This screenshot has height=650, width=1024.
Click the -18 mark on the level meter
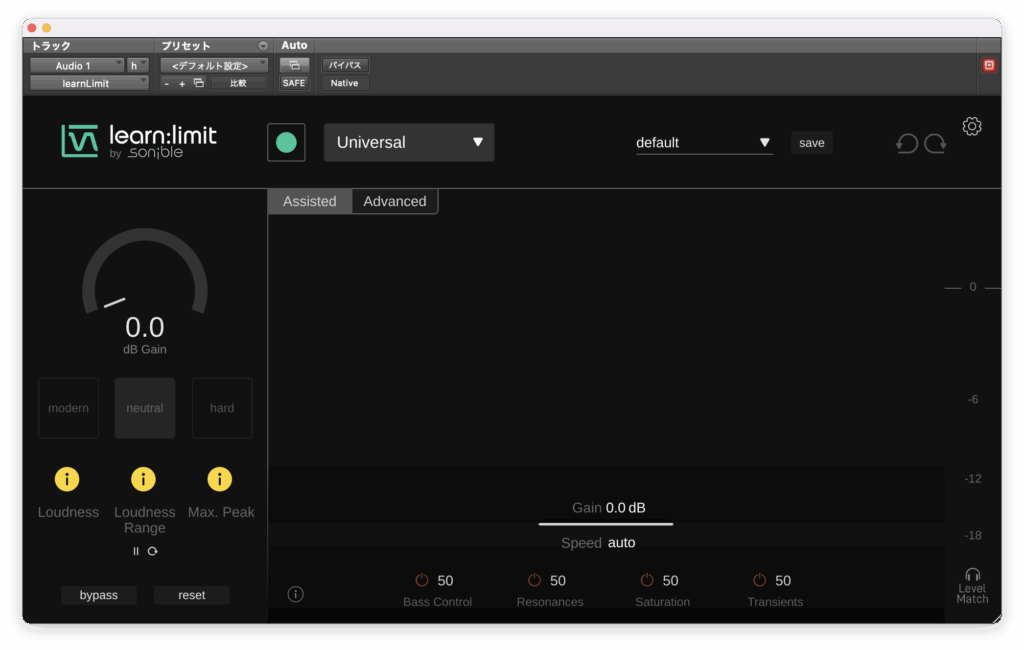pos(972,536)
